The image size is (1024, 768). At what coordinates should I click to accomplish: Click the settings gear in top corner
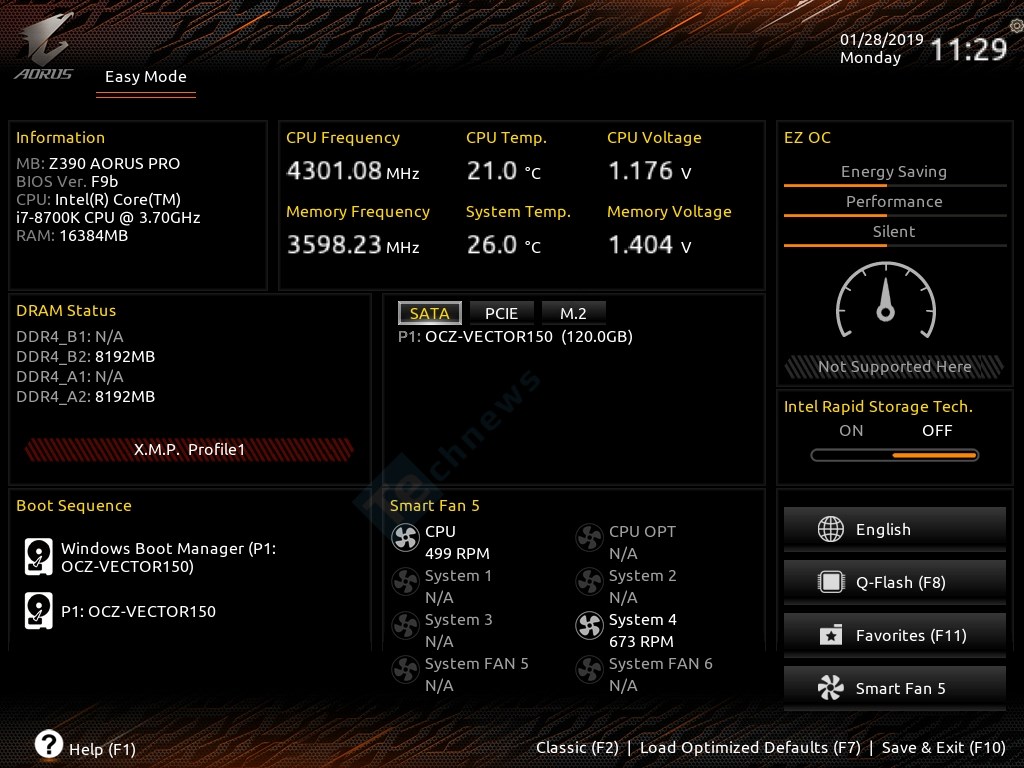point(1016,25)
